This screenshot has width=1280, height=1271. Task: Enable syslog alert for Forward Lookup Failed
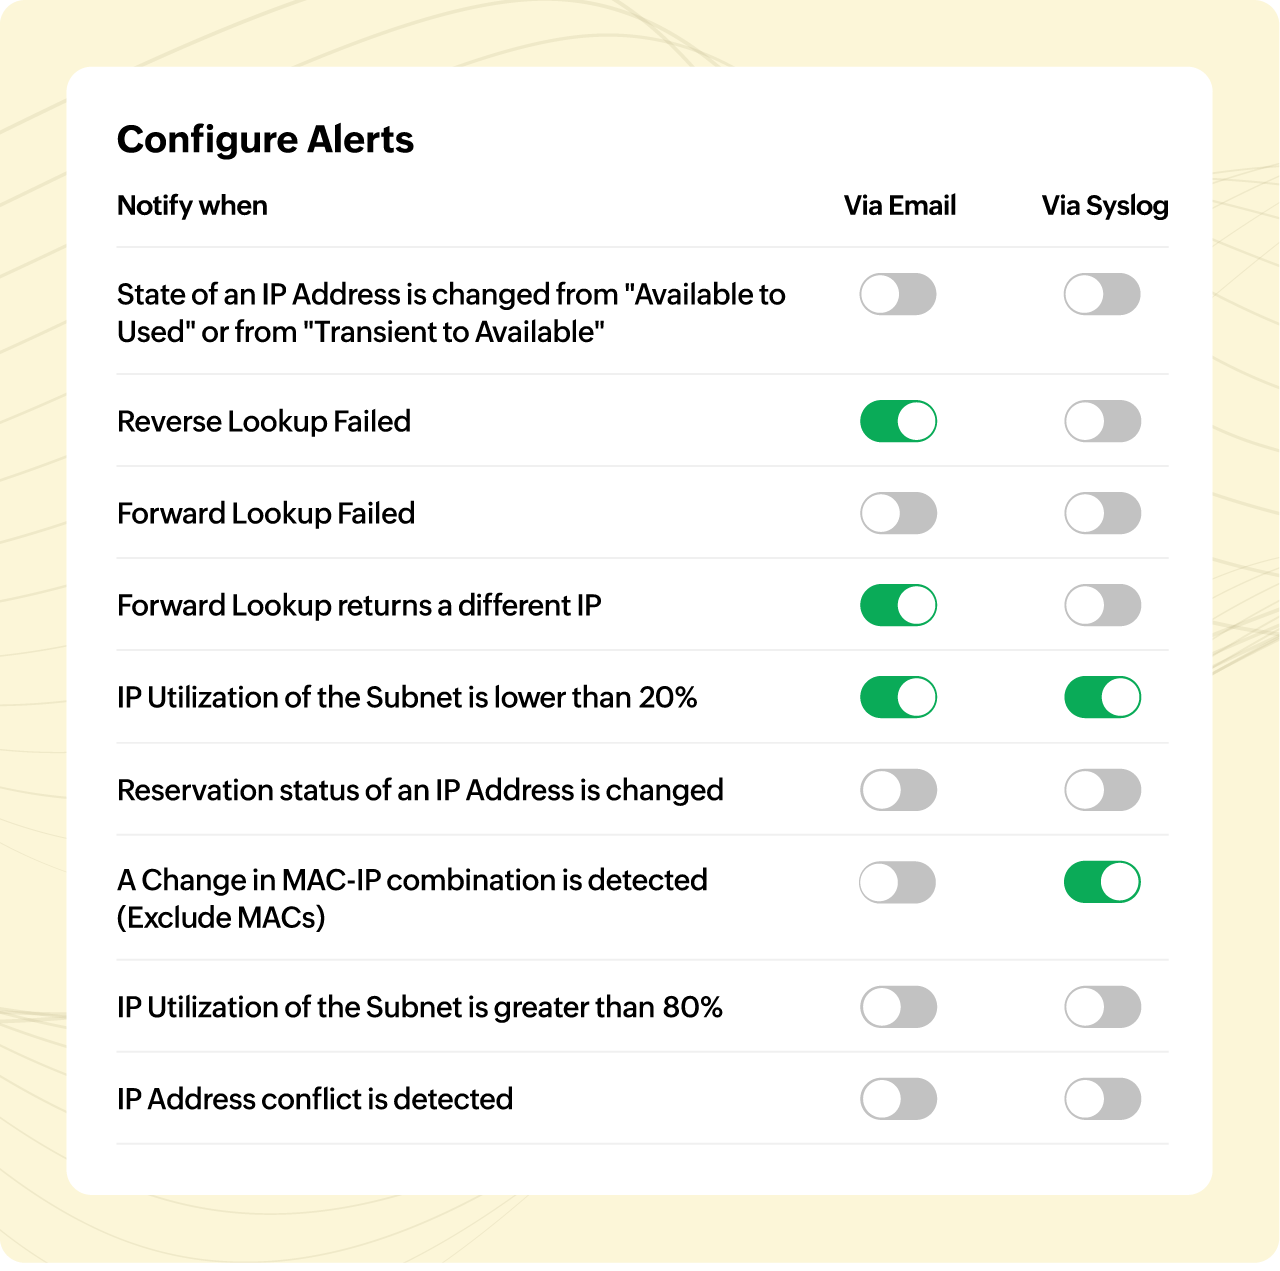pyautogui.click(x=1102, y=513)
